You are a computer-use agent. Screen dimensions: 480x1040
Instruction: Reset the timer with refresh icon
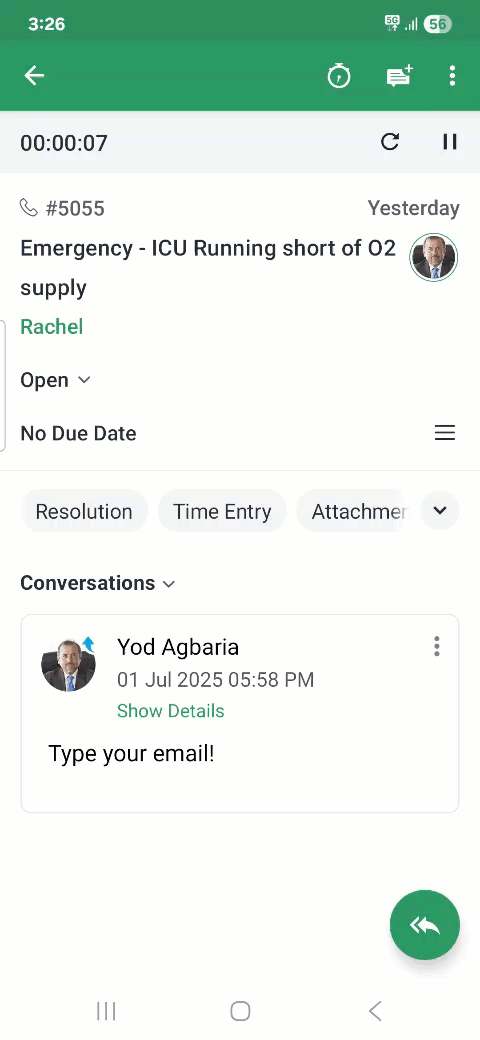pyautogui.click(x=390, y=141)
